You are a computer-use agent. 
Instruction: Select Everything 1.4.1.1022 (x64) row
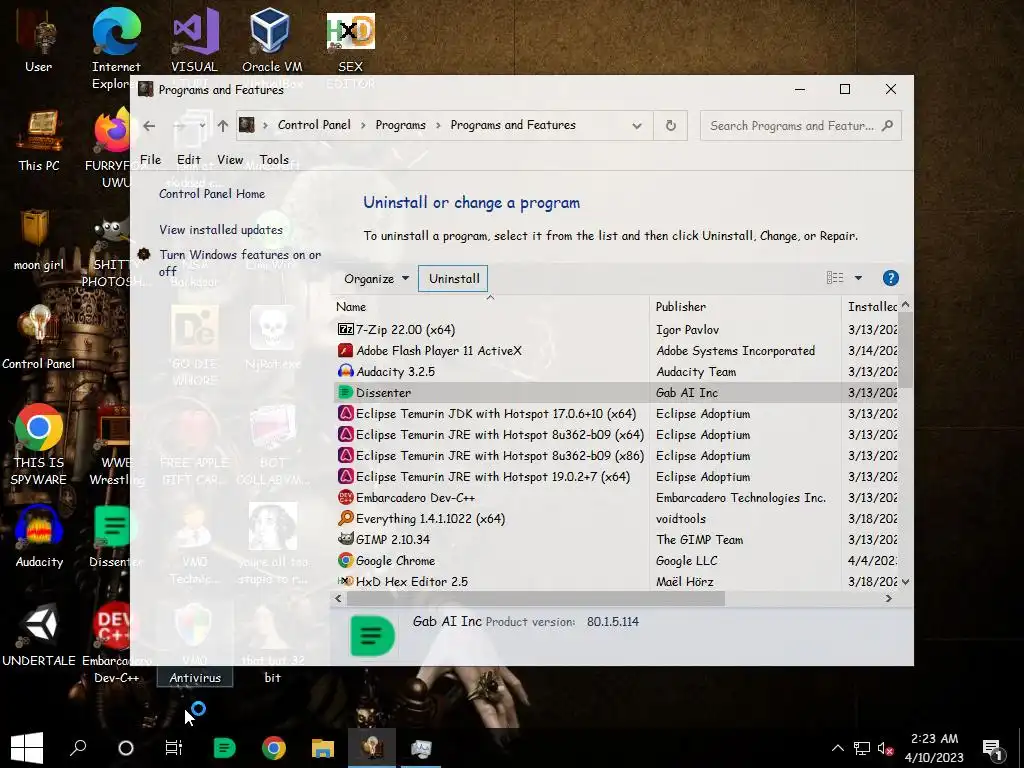coord(617,519)
